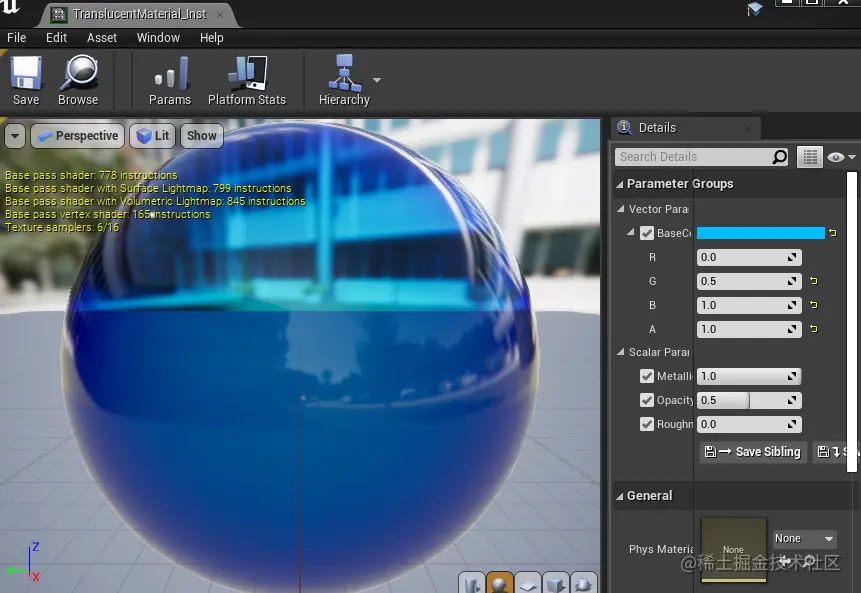This screenshot has height=593, width=861.
Task: Open the Hierarchy dropdown arrow
Action: tap(377, 80)
